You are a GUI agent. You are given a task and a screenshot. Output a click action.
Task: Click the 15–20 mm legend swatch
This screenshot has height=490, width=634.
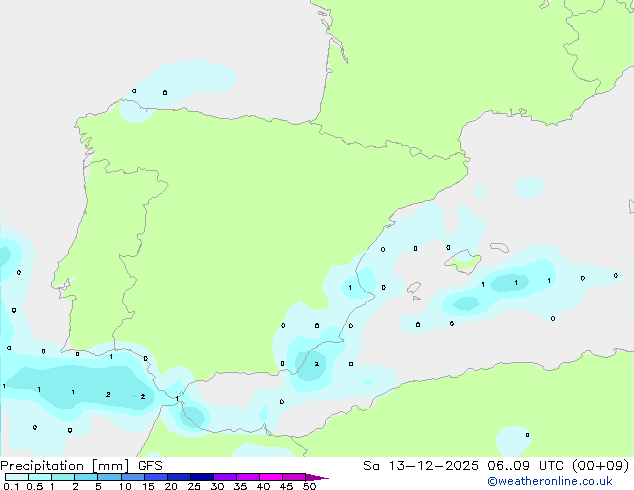(x=156, y=477)
